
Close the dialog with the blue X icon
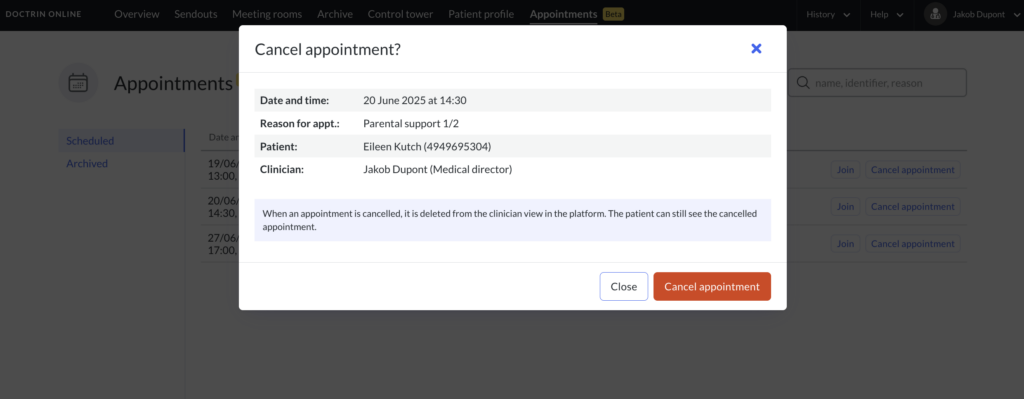coord(756,48)
